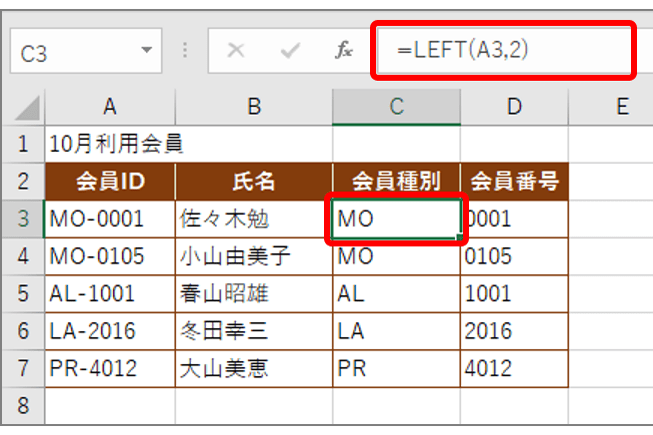Click cell 4012 in column D
The width and height of the screenshot is (653, 435).
click(514, 369)
